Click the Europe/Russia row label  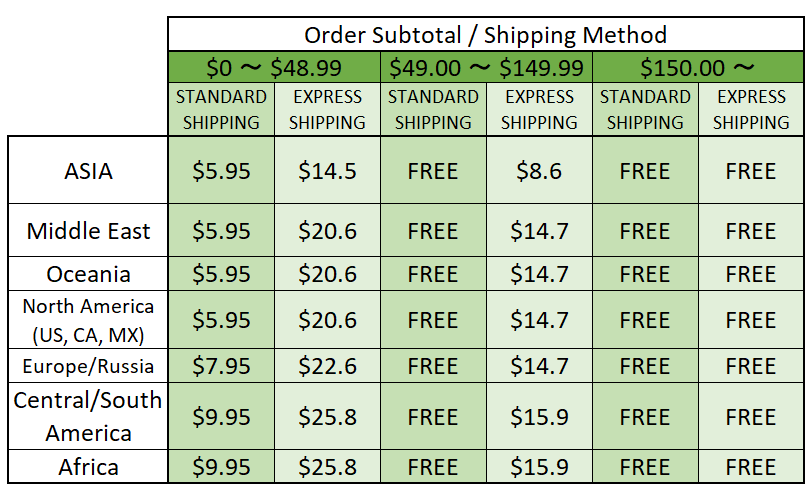88,366
